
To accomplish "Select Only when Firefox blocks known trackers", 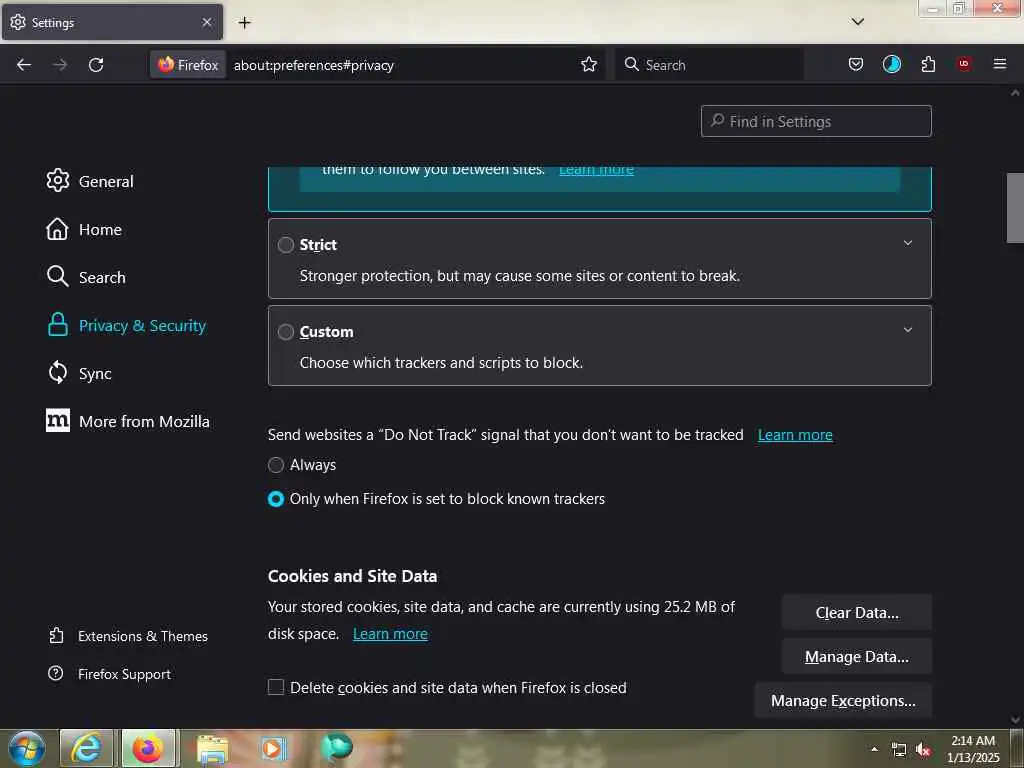I will pyautogui.click(x=276, y=499).
